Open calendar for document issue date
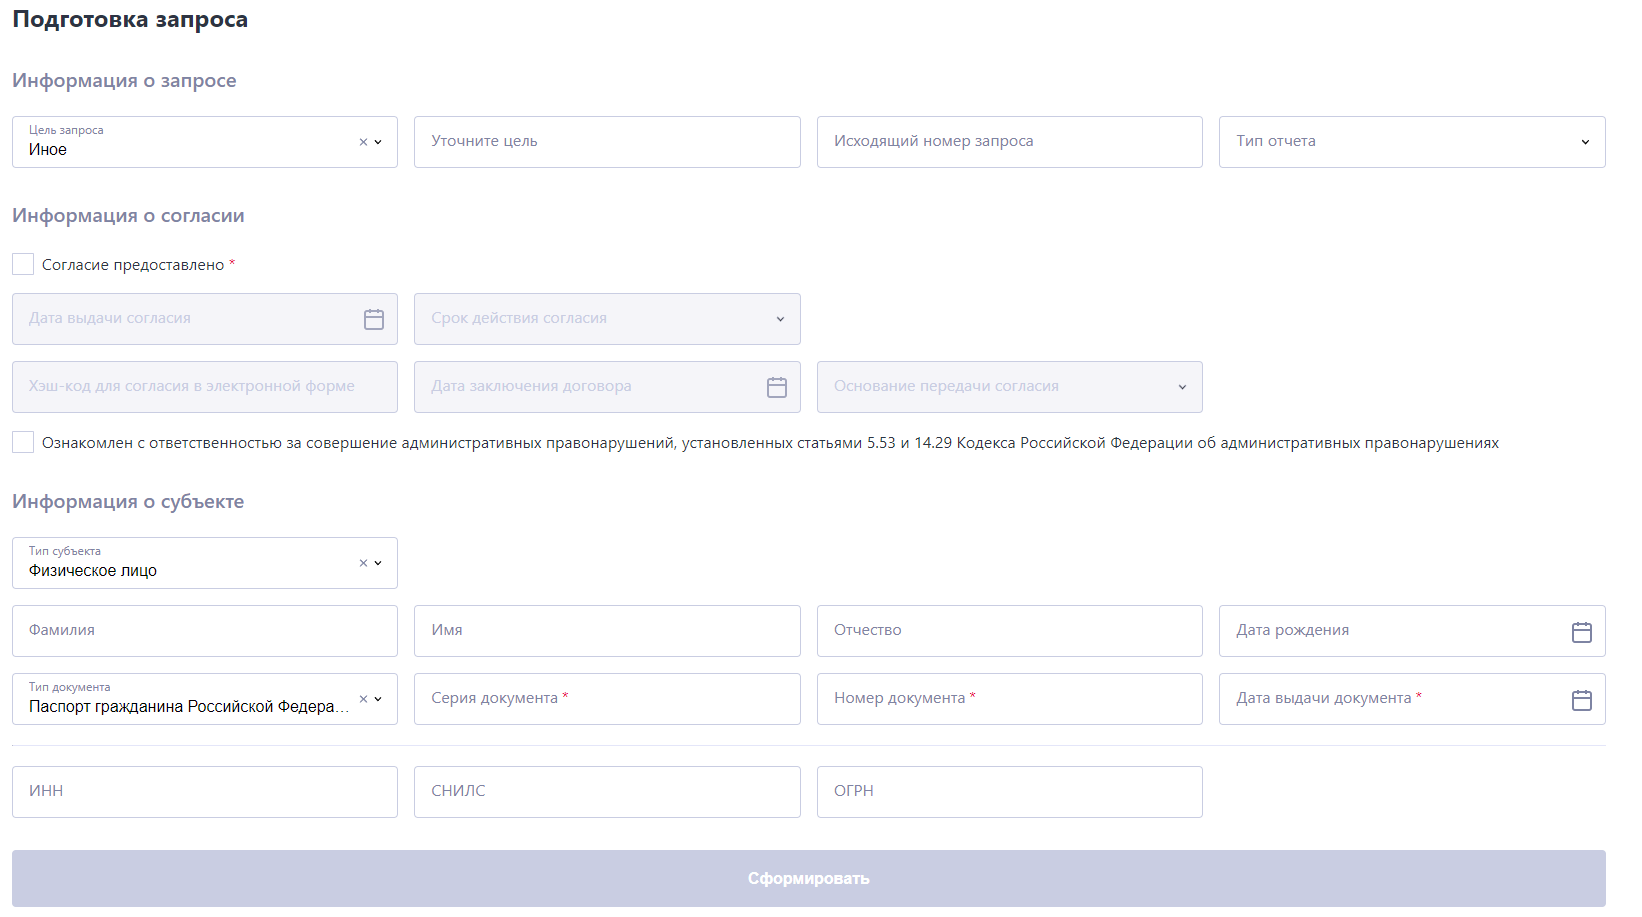Image resolution: width=1642 pixels, height=917 pixels. [1581, 700]
